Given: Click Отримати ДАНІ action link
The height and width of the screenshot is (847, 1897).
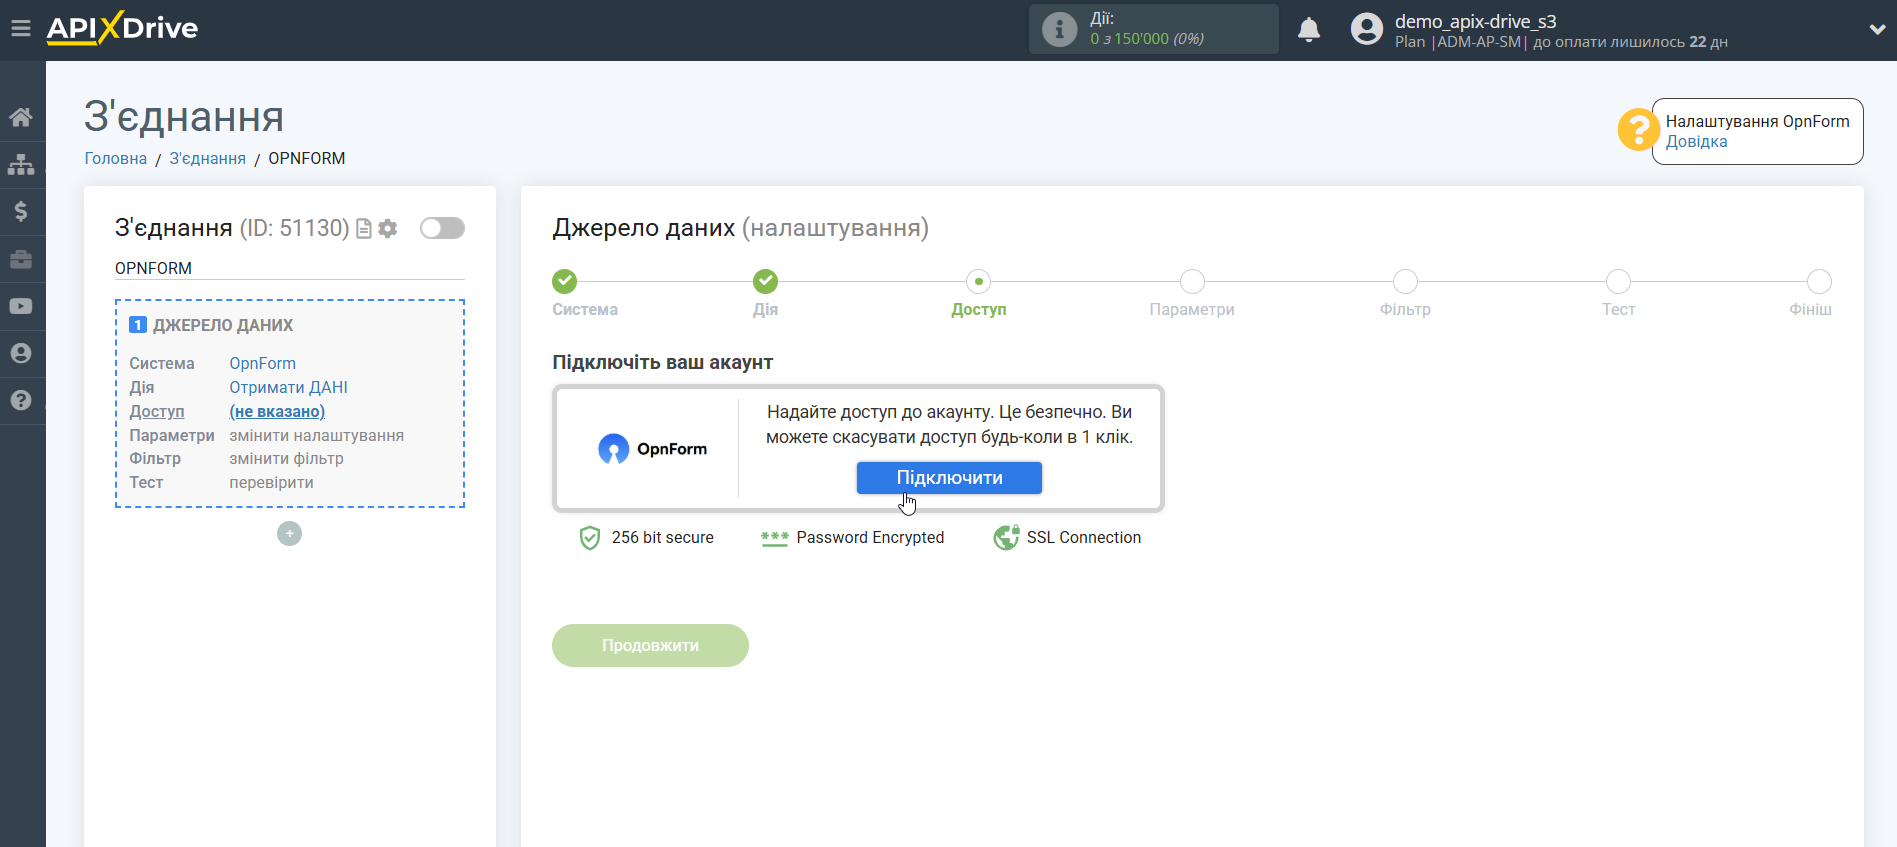Looking at the screenshot, I should [288, 387].
